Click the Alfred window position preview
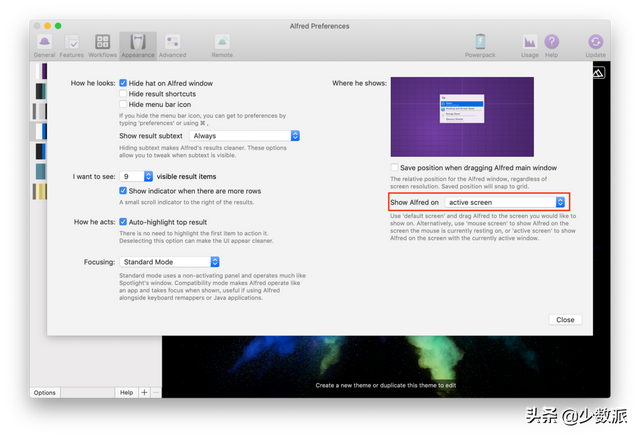The image size is (640, 437). click(462, 117)
